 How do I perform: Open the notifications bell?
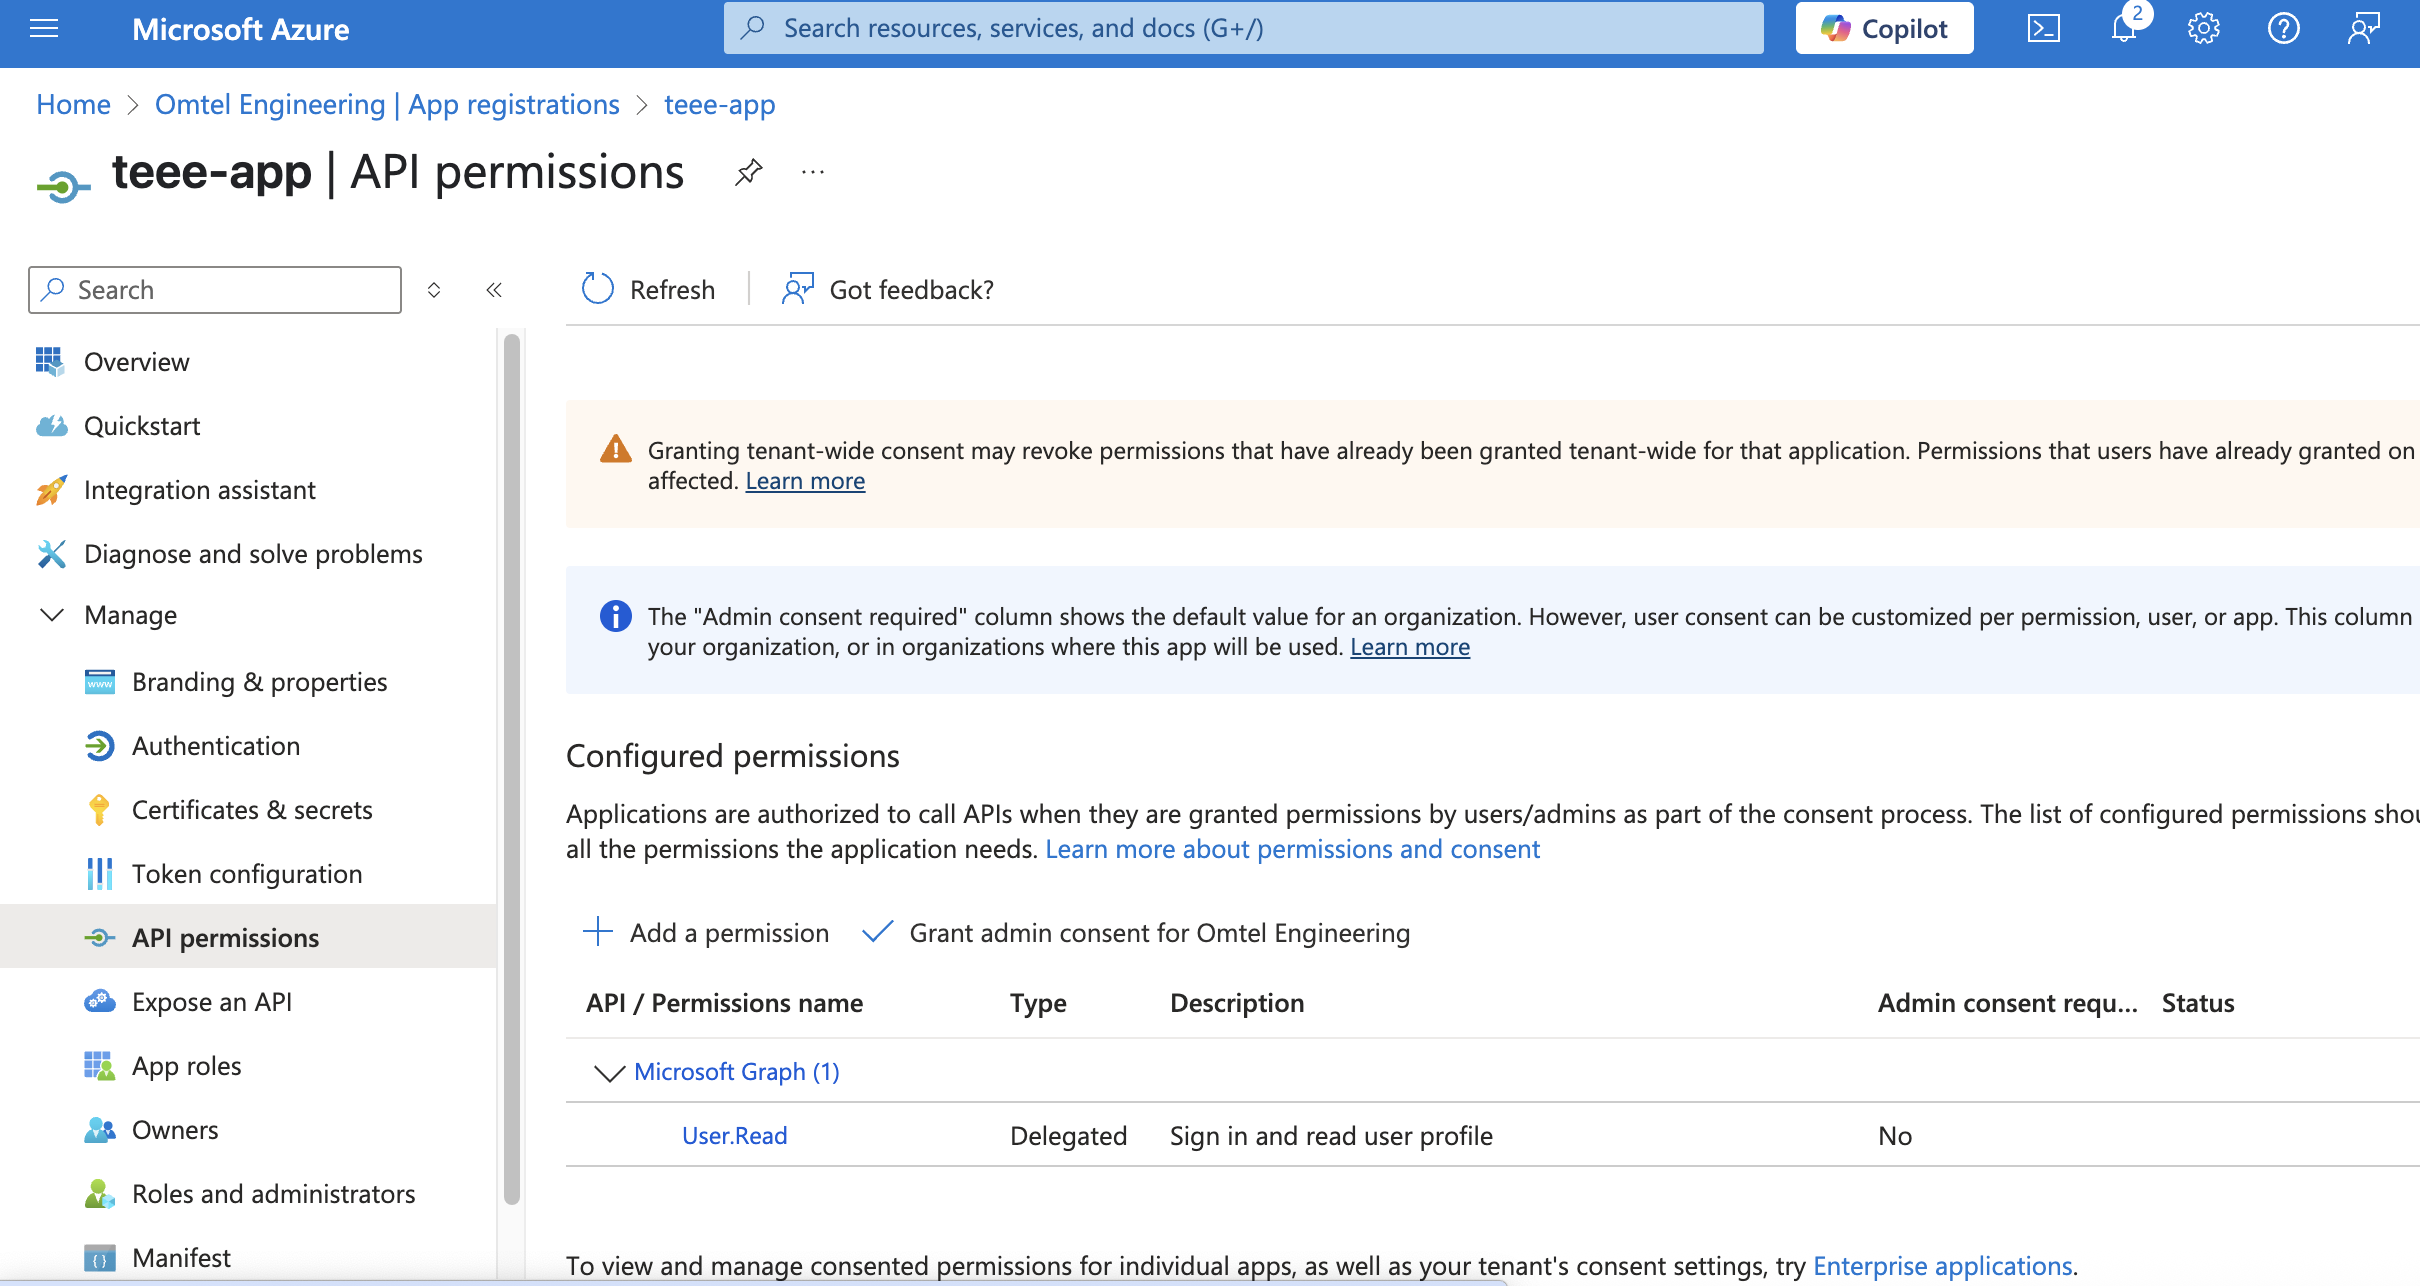tap(2124, 28)
